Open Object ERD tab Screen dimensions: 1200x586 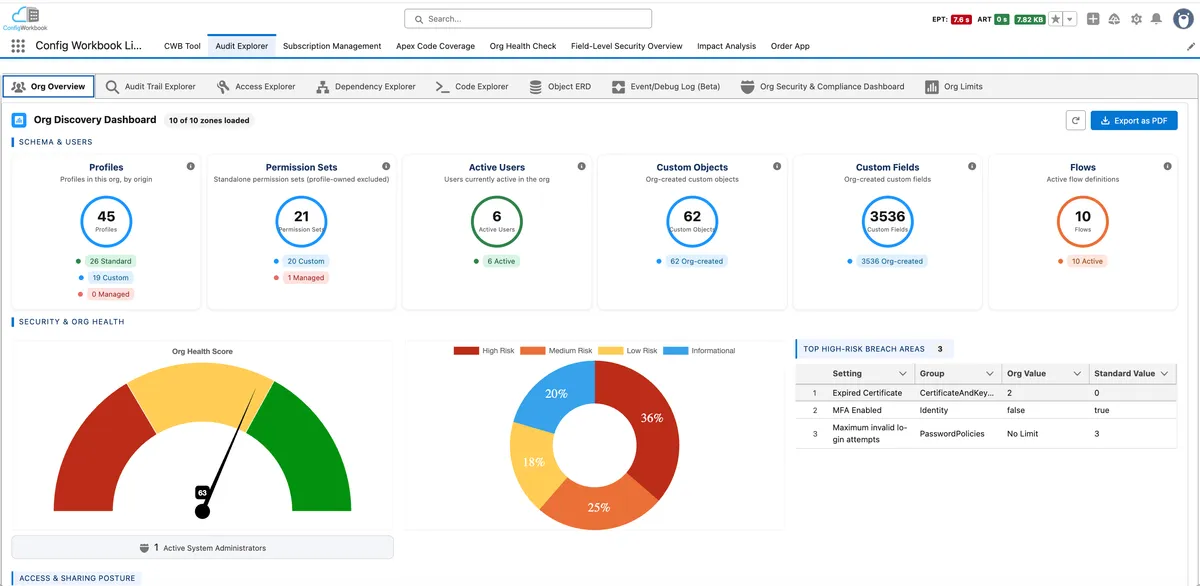(560, 86)
